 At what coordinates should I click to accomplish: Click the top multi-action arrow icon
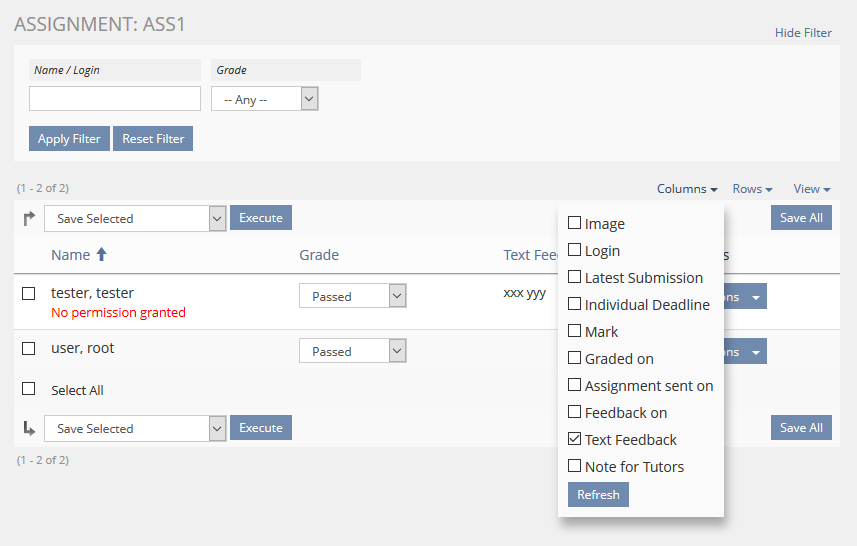pyautogui.click(x=29, y=218)
